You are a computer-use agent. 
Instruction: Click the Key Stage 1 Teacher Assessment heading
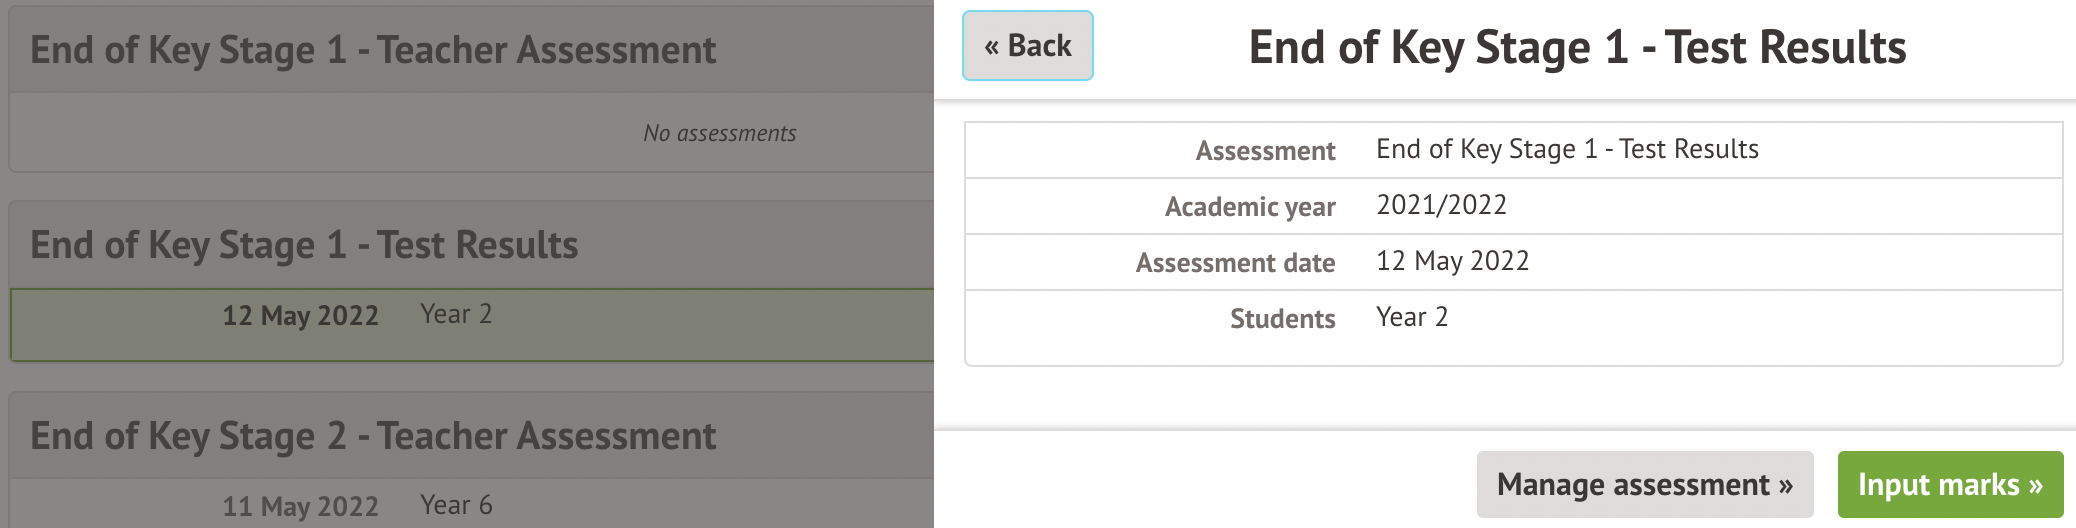click(373, 50)
